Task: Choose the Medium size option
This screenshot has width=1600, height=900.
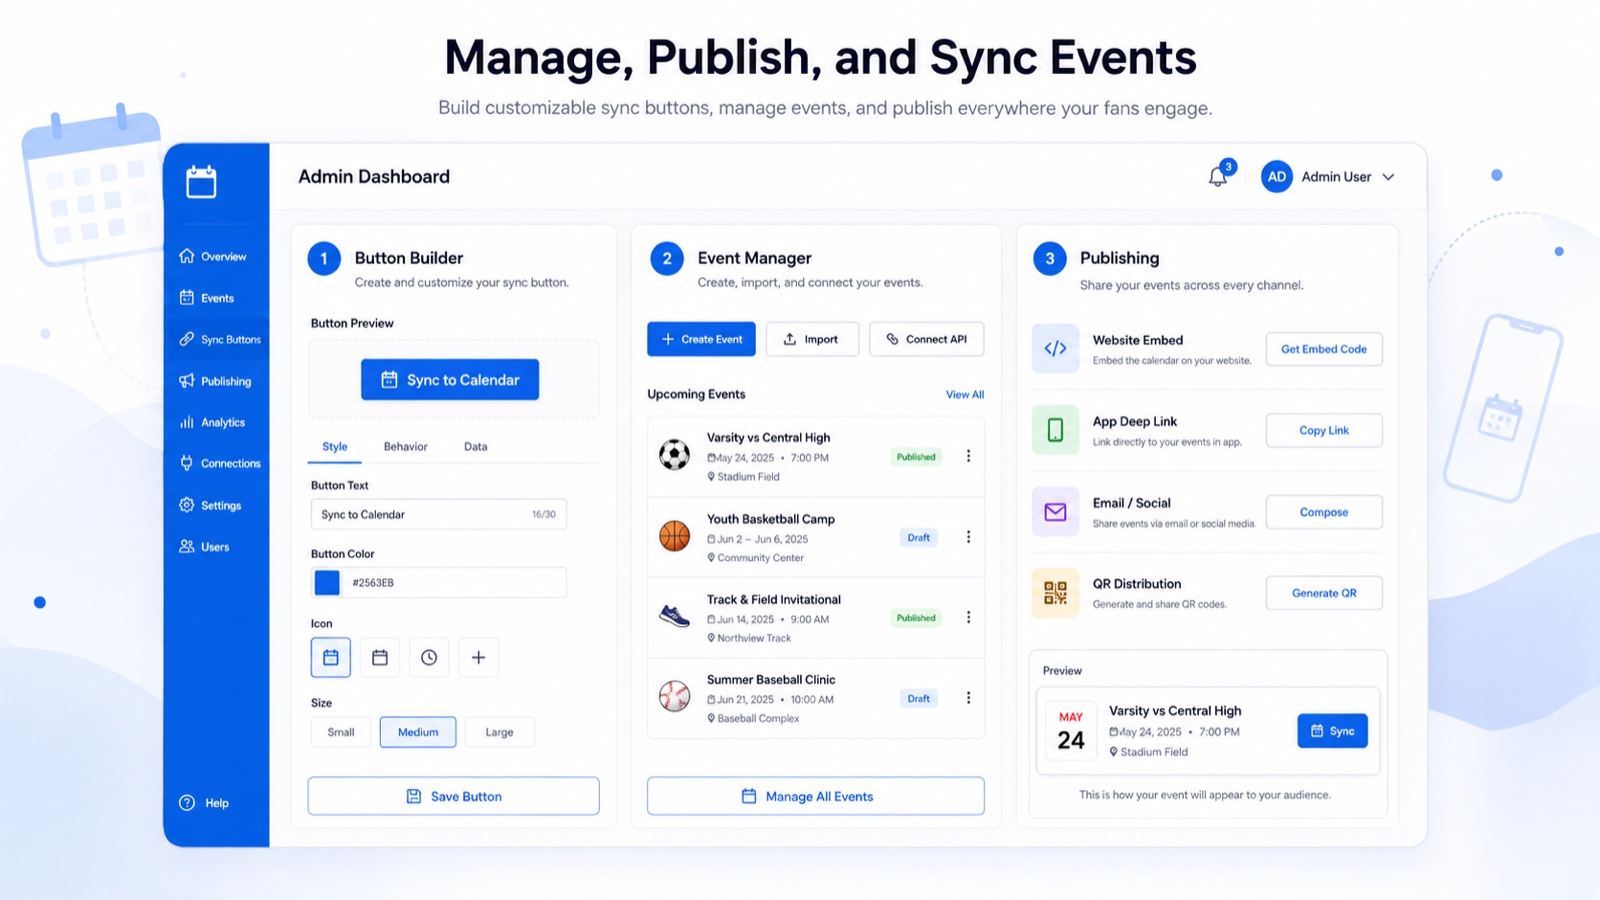Action: (x=418, y=732)
